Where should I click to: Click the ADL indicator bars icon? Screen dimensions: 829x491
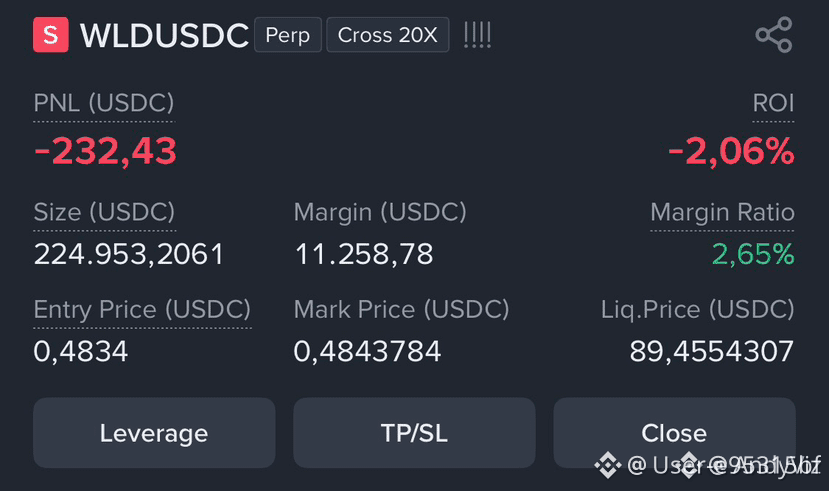[x=477, y=35]
